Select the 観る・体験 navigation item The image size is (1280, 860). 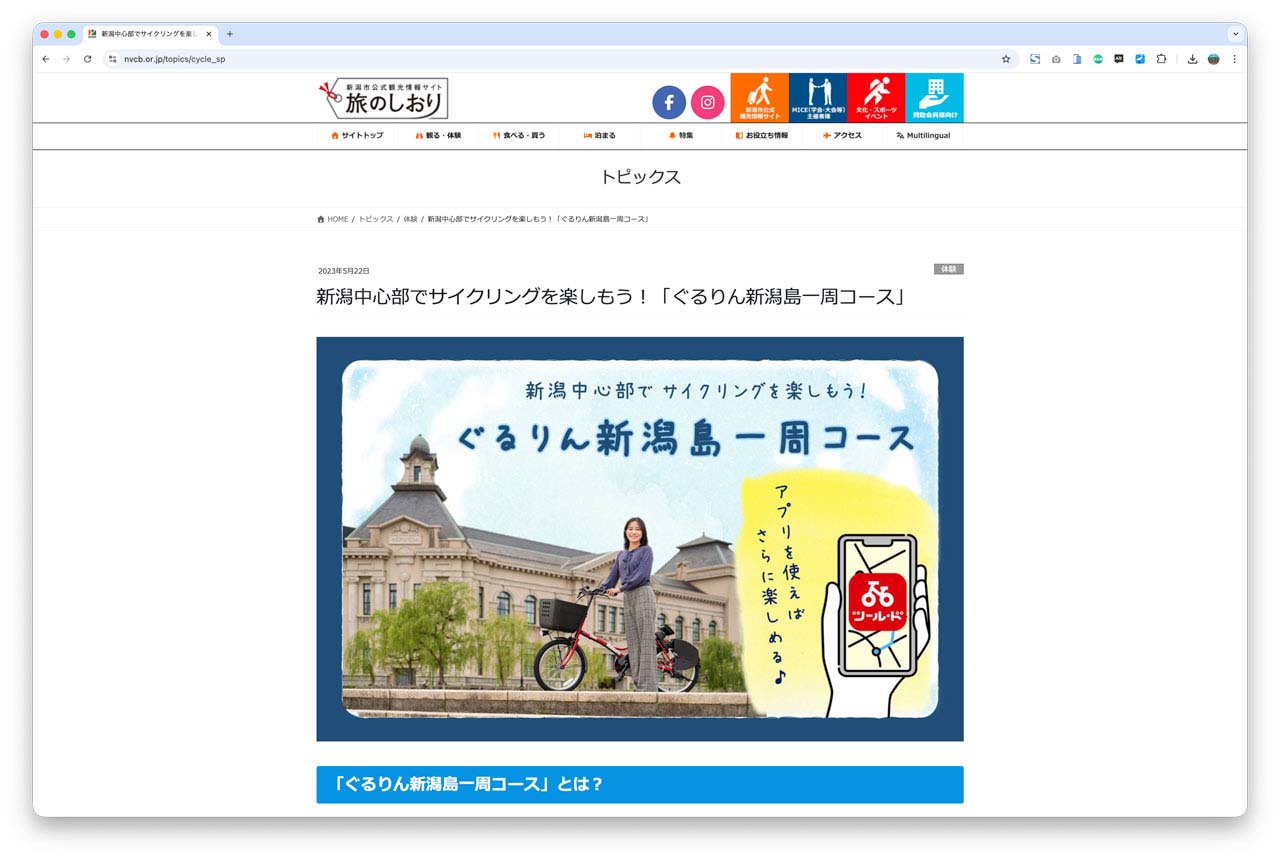pos(438,135)
